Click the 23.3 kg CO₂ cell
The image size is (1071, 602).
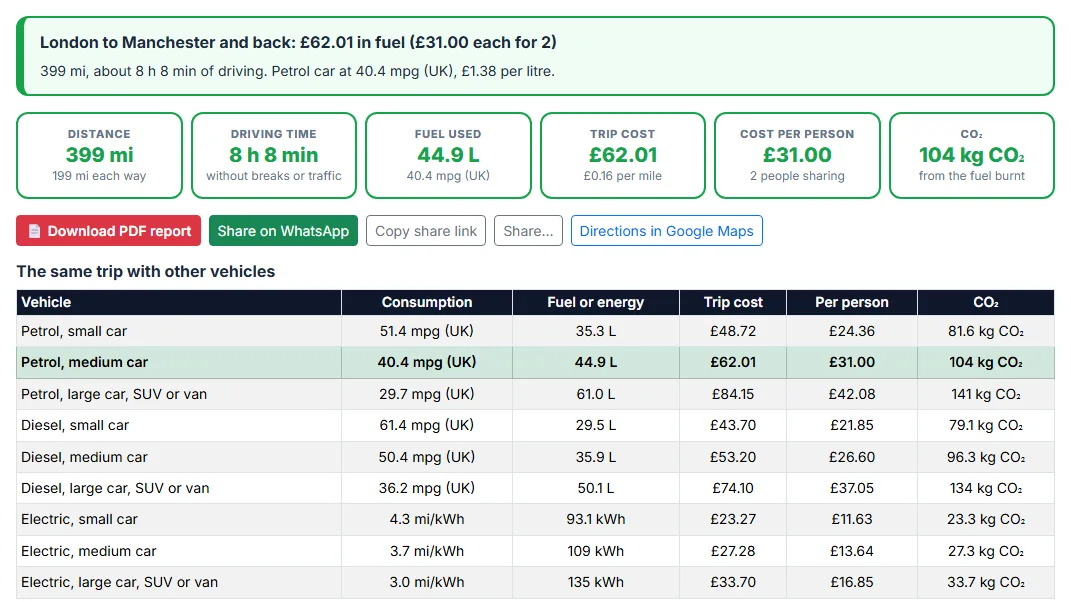pyautogui.click(x=986, y=520)
